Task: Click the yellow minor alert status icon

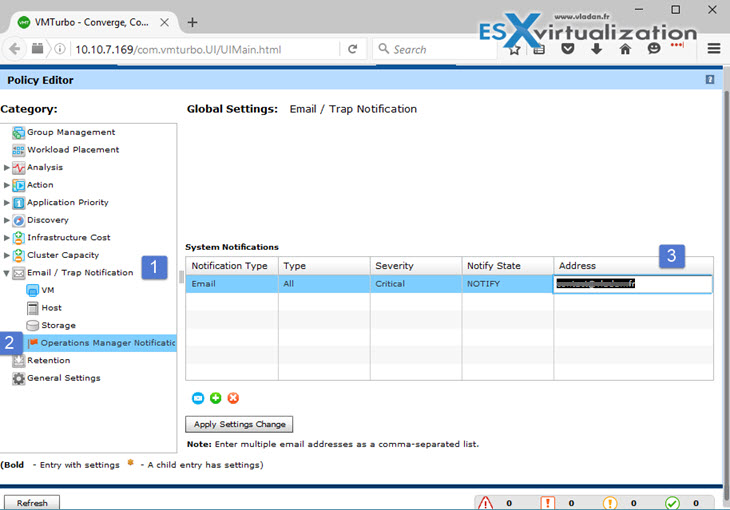Action: pyautogui.click(x=610, y=503)
